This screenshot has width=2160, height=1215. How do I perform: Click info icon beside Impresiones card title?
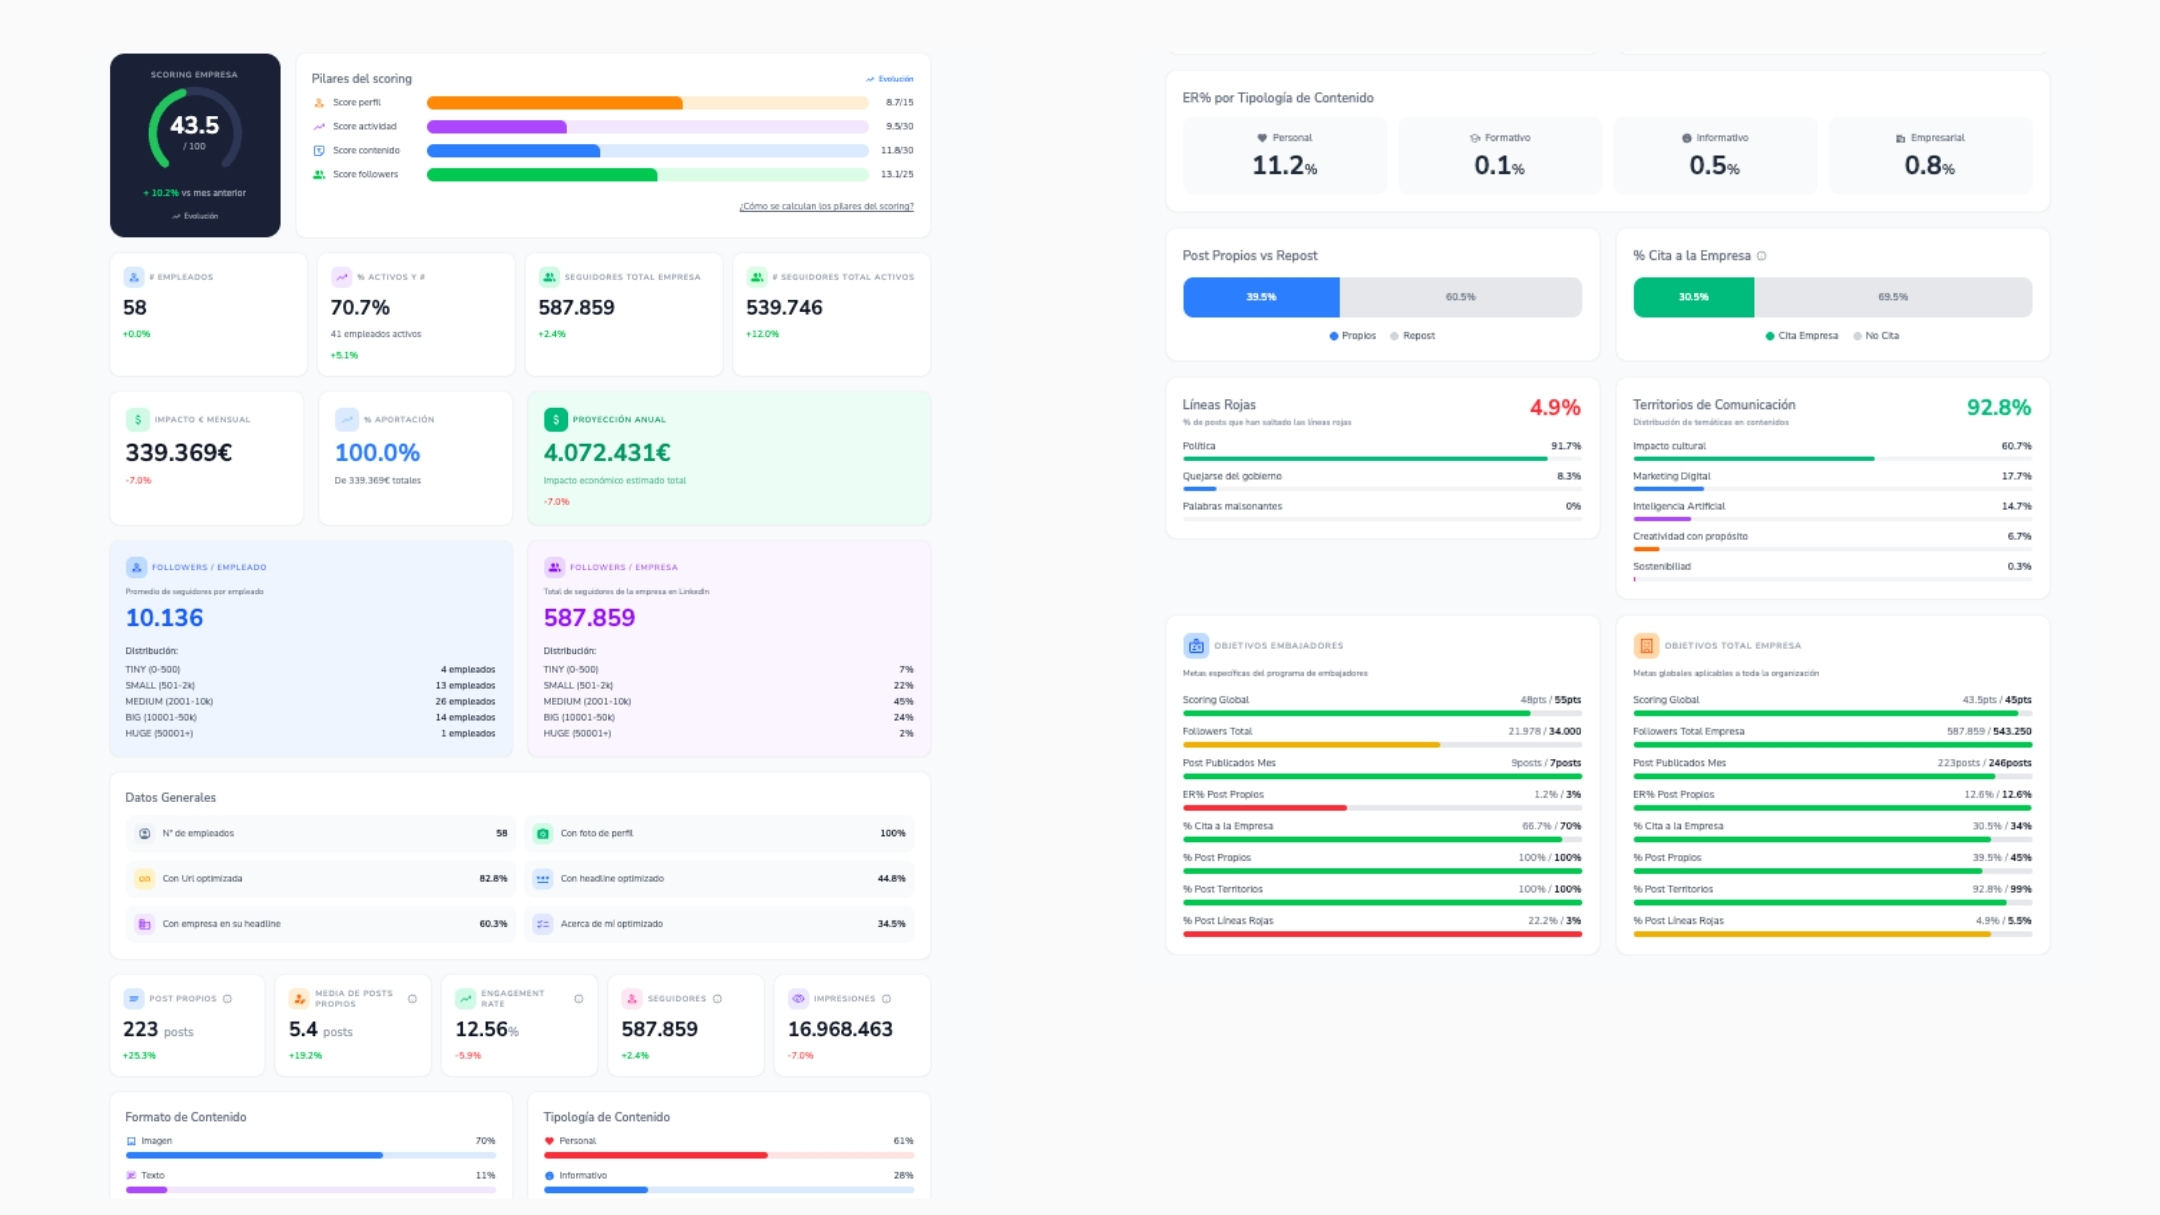[886, 999]
